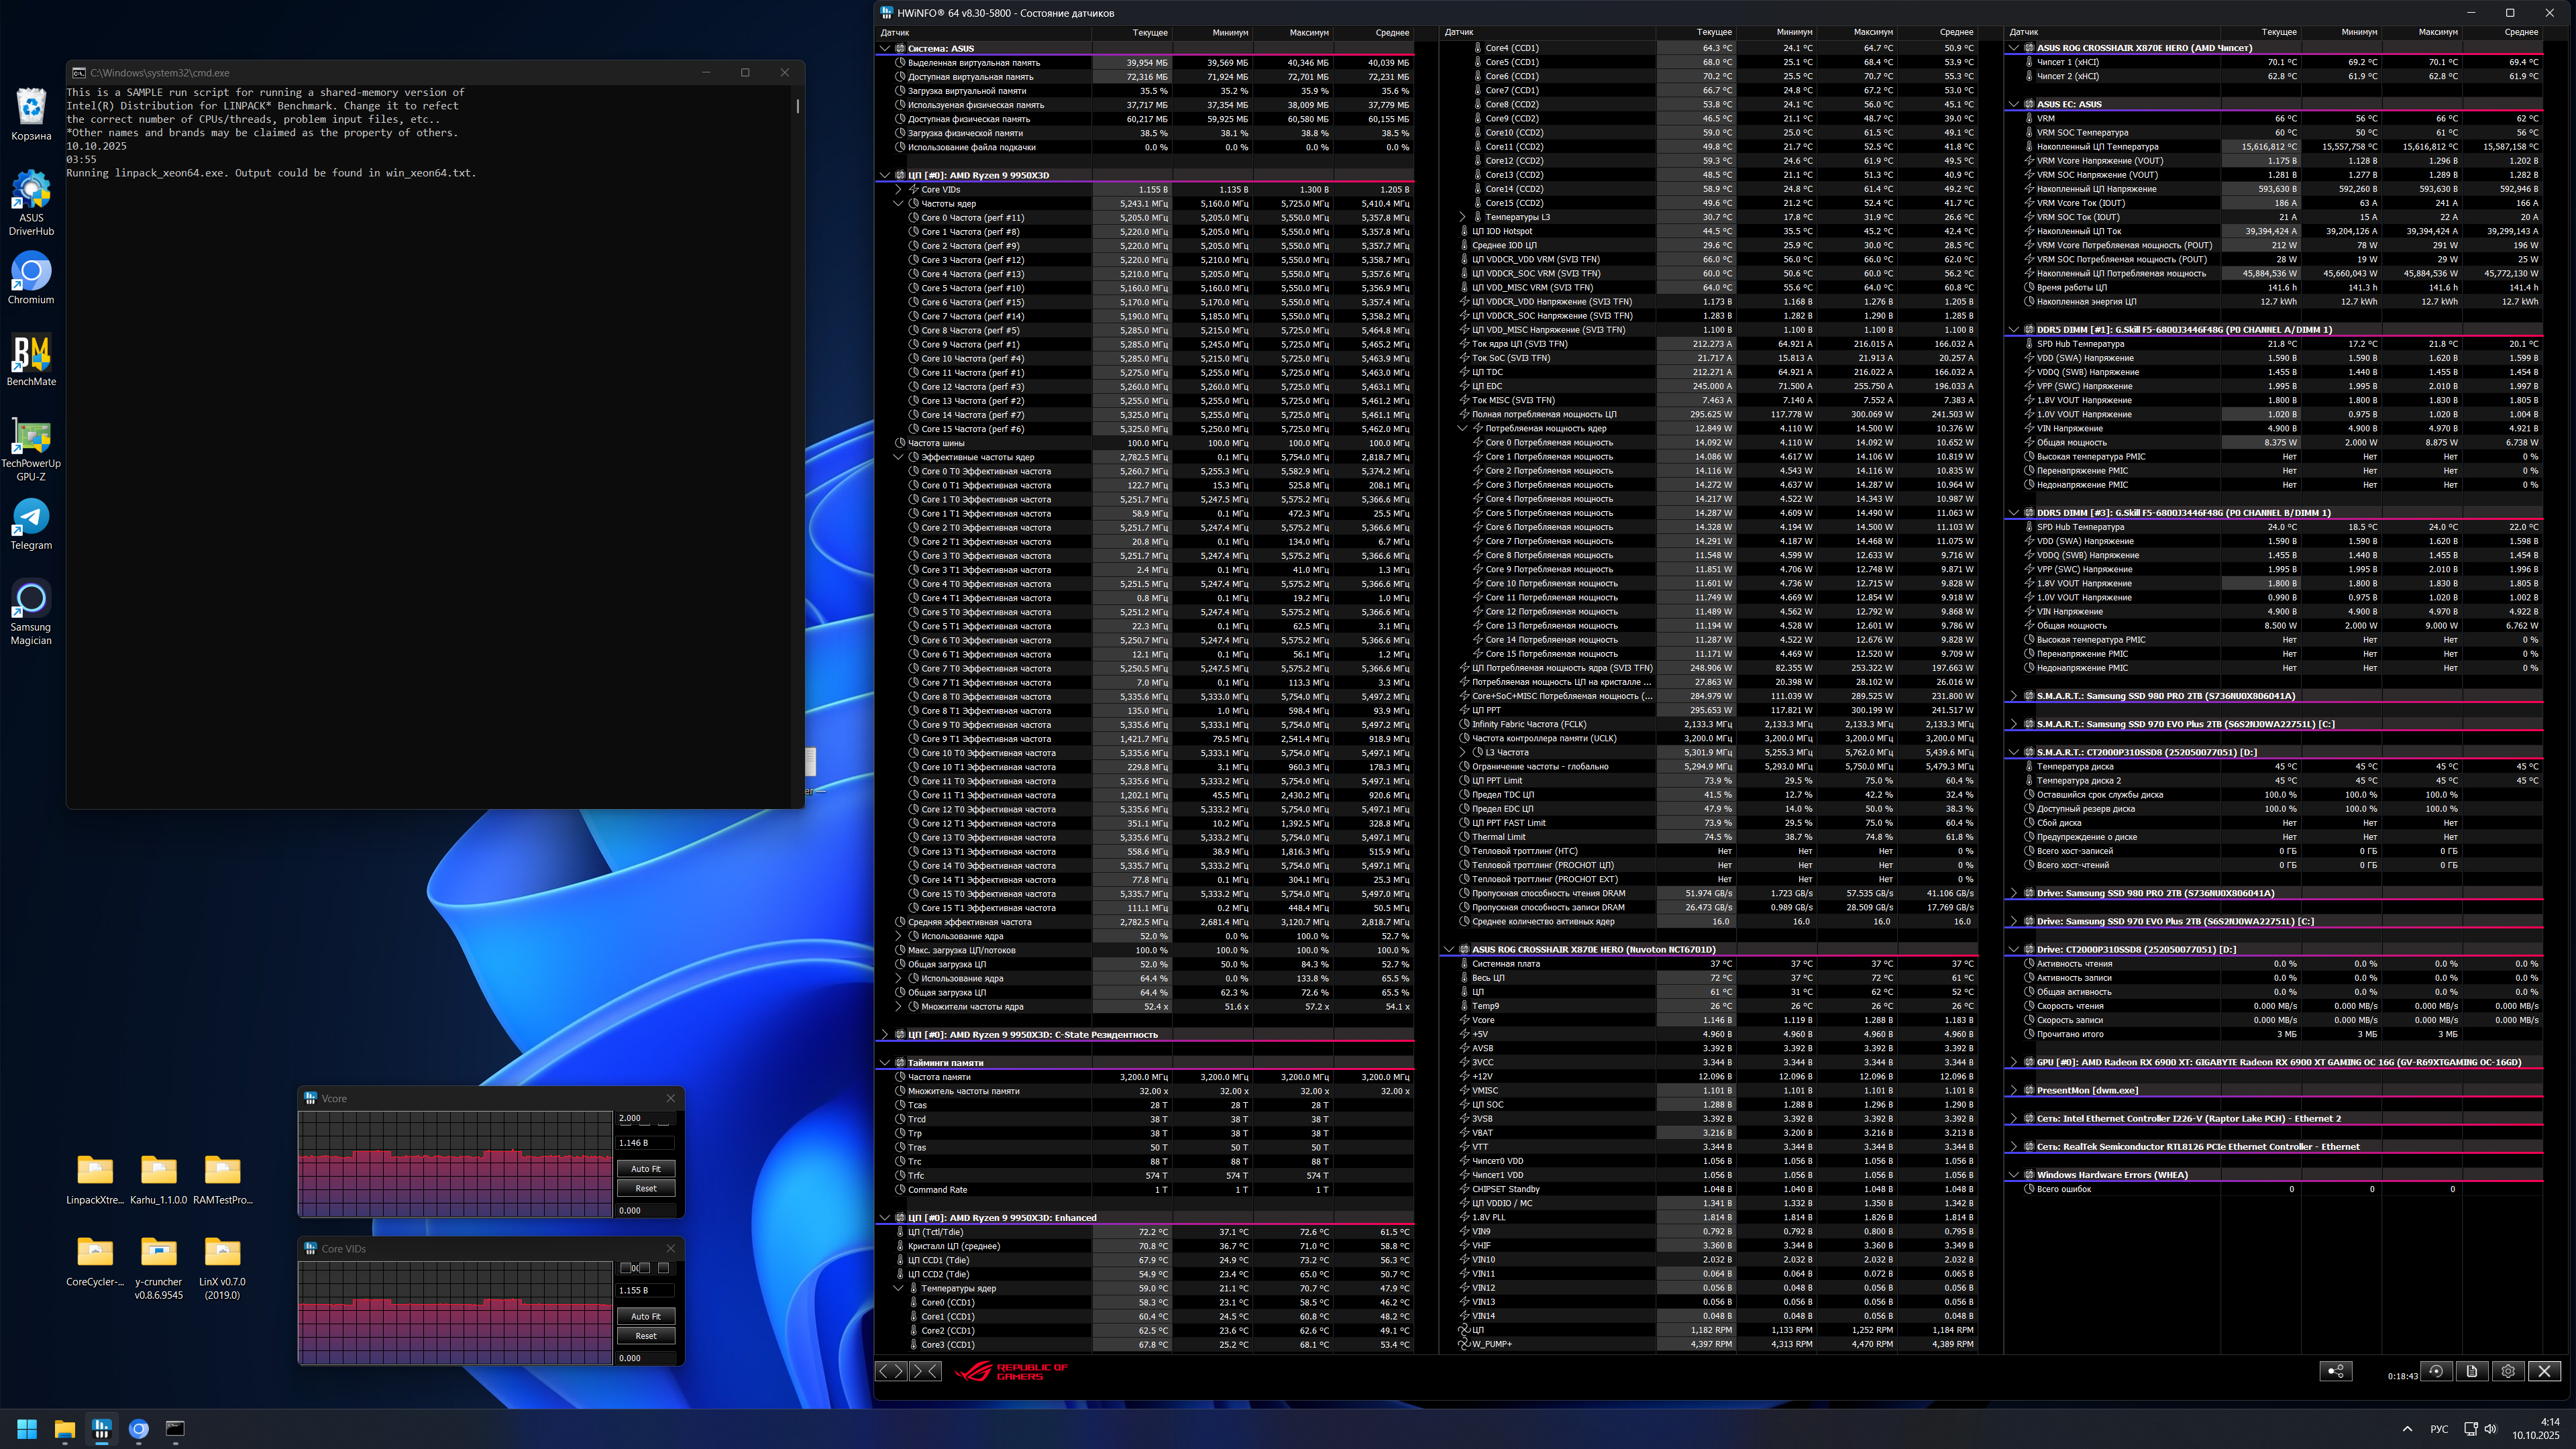The height and width of the screenshot is (1449, 2576).
Task: Expand the C-State Резидентность section
Action: click(x=884, y=1035)
